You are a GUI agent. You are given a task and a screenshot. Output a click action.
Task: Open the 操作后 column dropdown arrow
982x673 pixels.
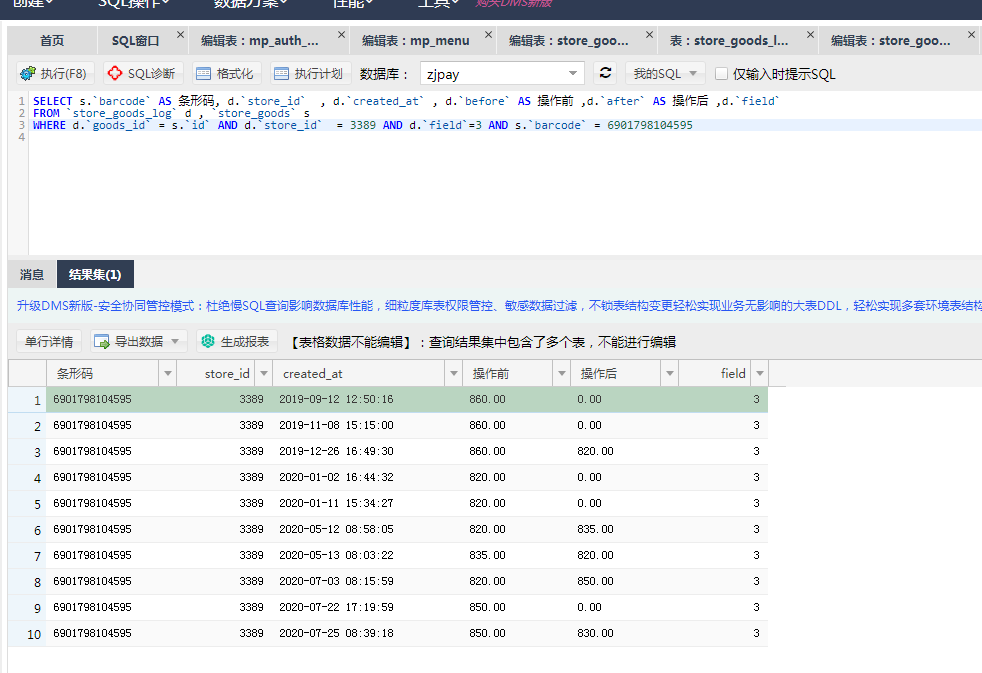point(669,374)
